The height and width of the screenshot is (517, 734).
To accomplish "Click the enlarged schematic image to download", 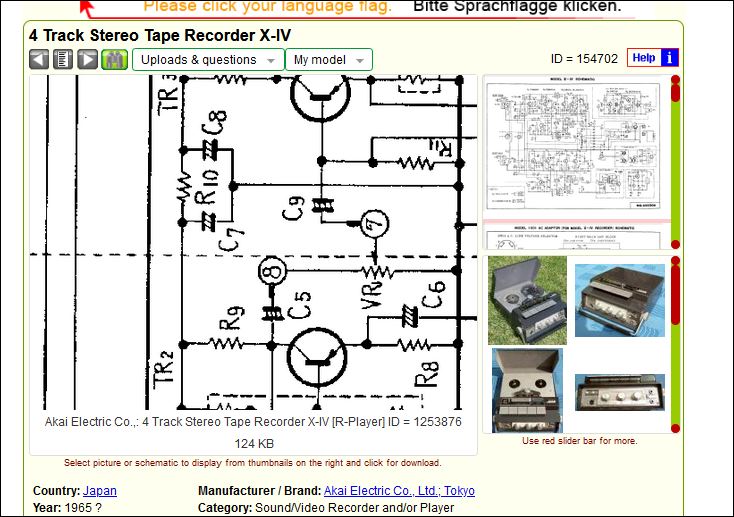I will tap(253, 243).
